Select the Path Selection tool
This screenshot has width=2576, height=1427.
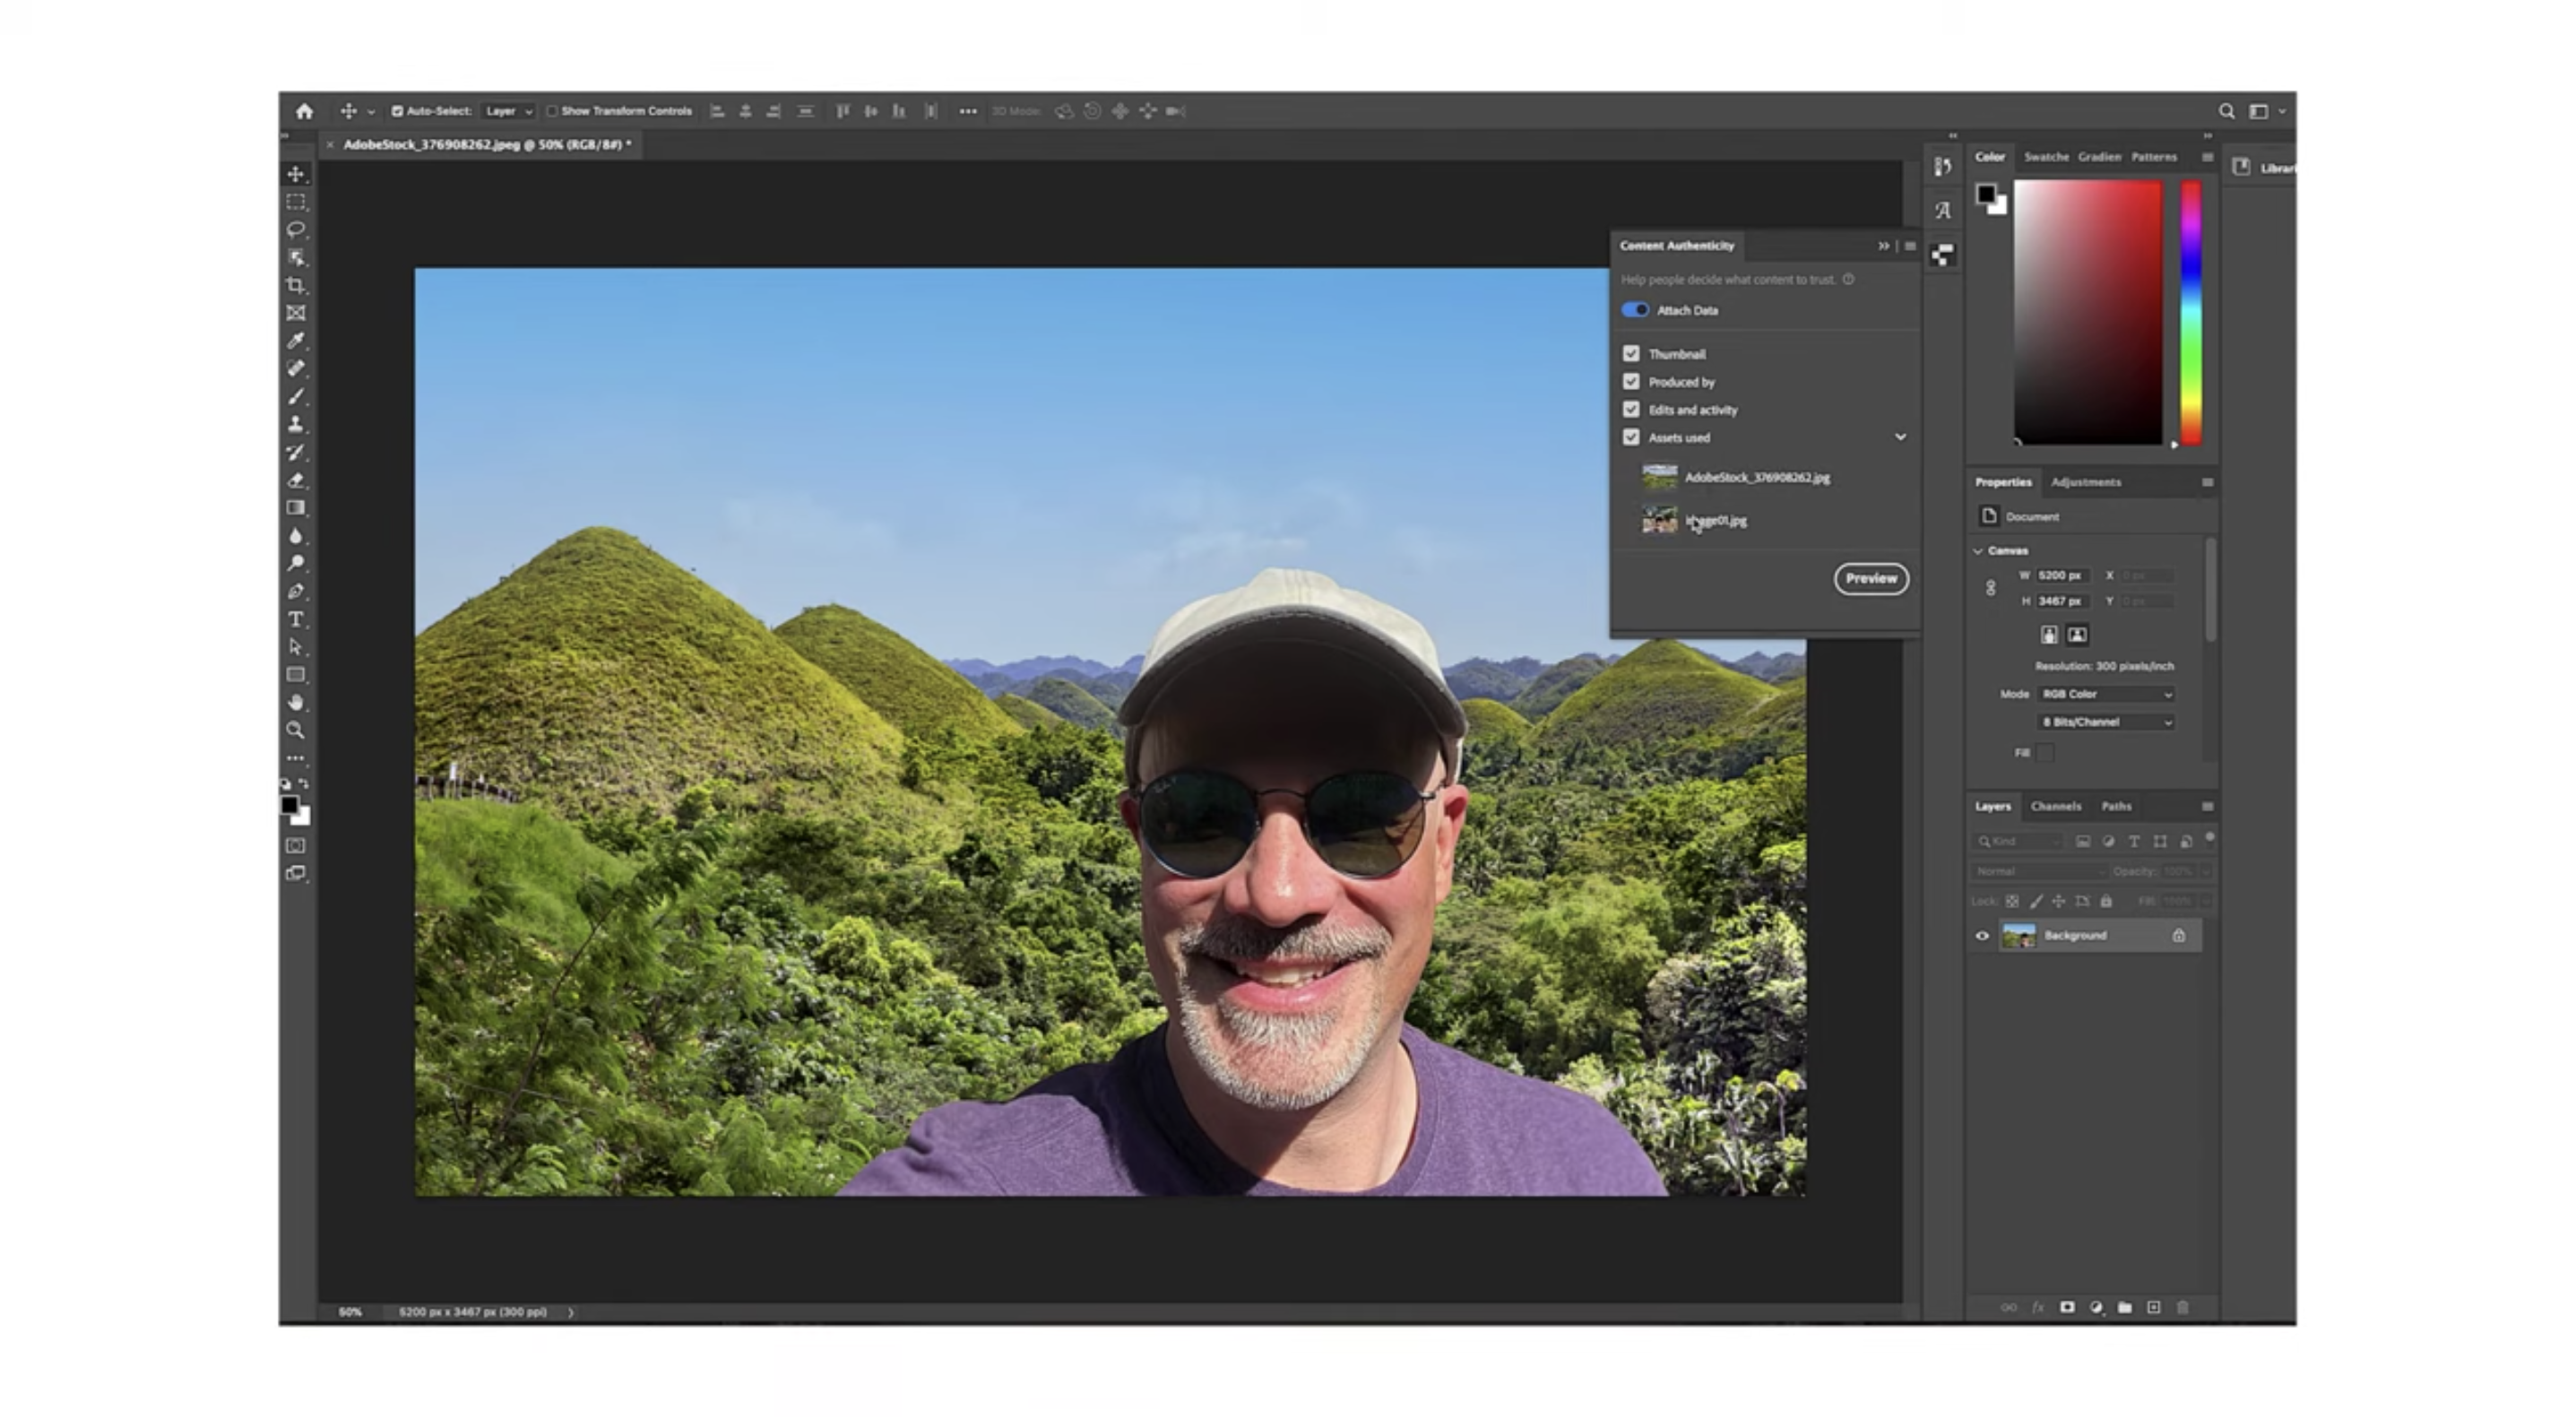point(296,647)
